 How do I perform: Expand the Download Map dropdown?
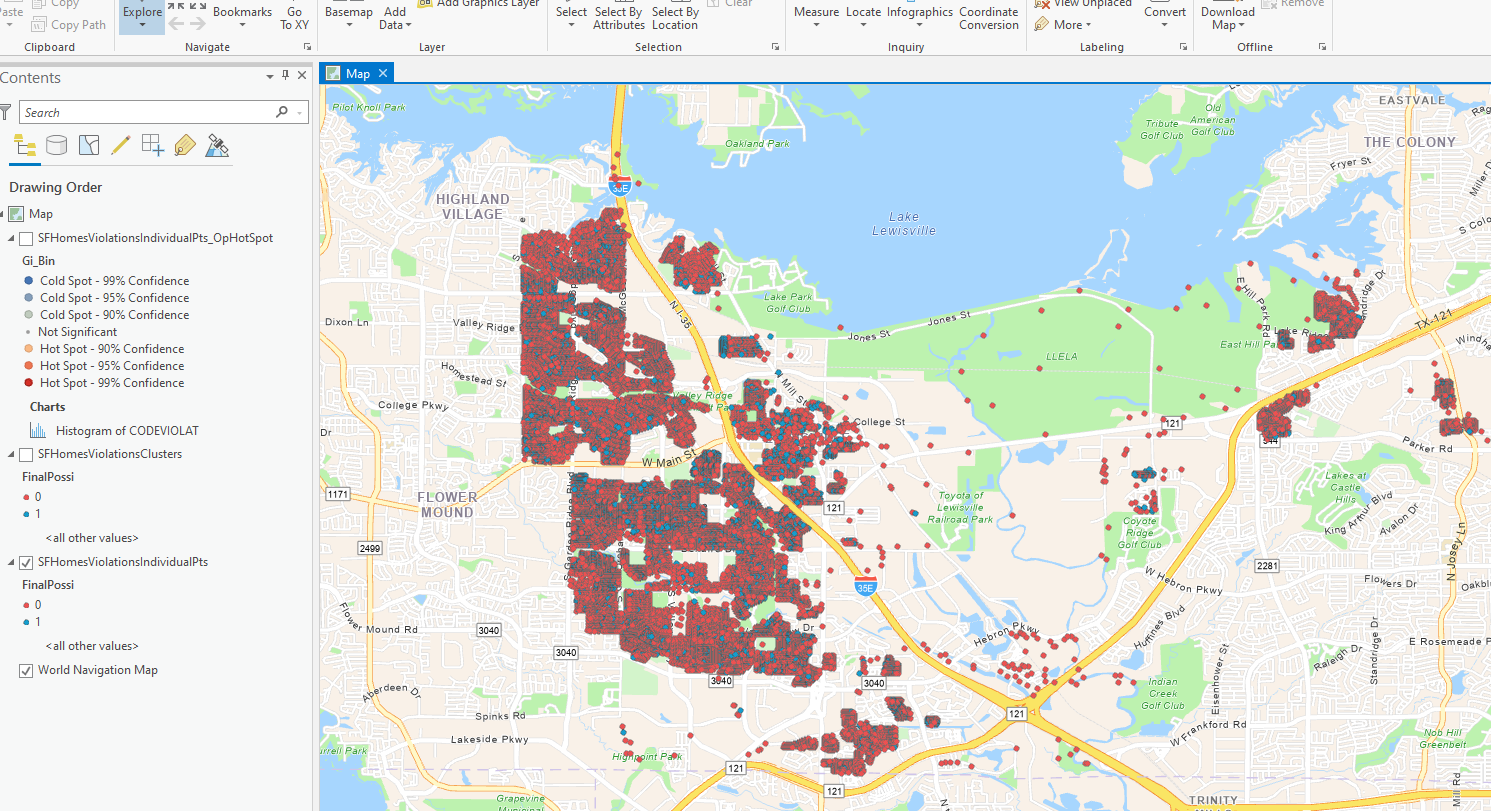[x=1228, y=17]
